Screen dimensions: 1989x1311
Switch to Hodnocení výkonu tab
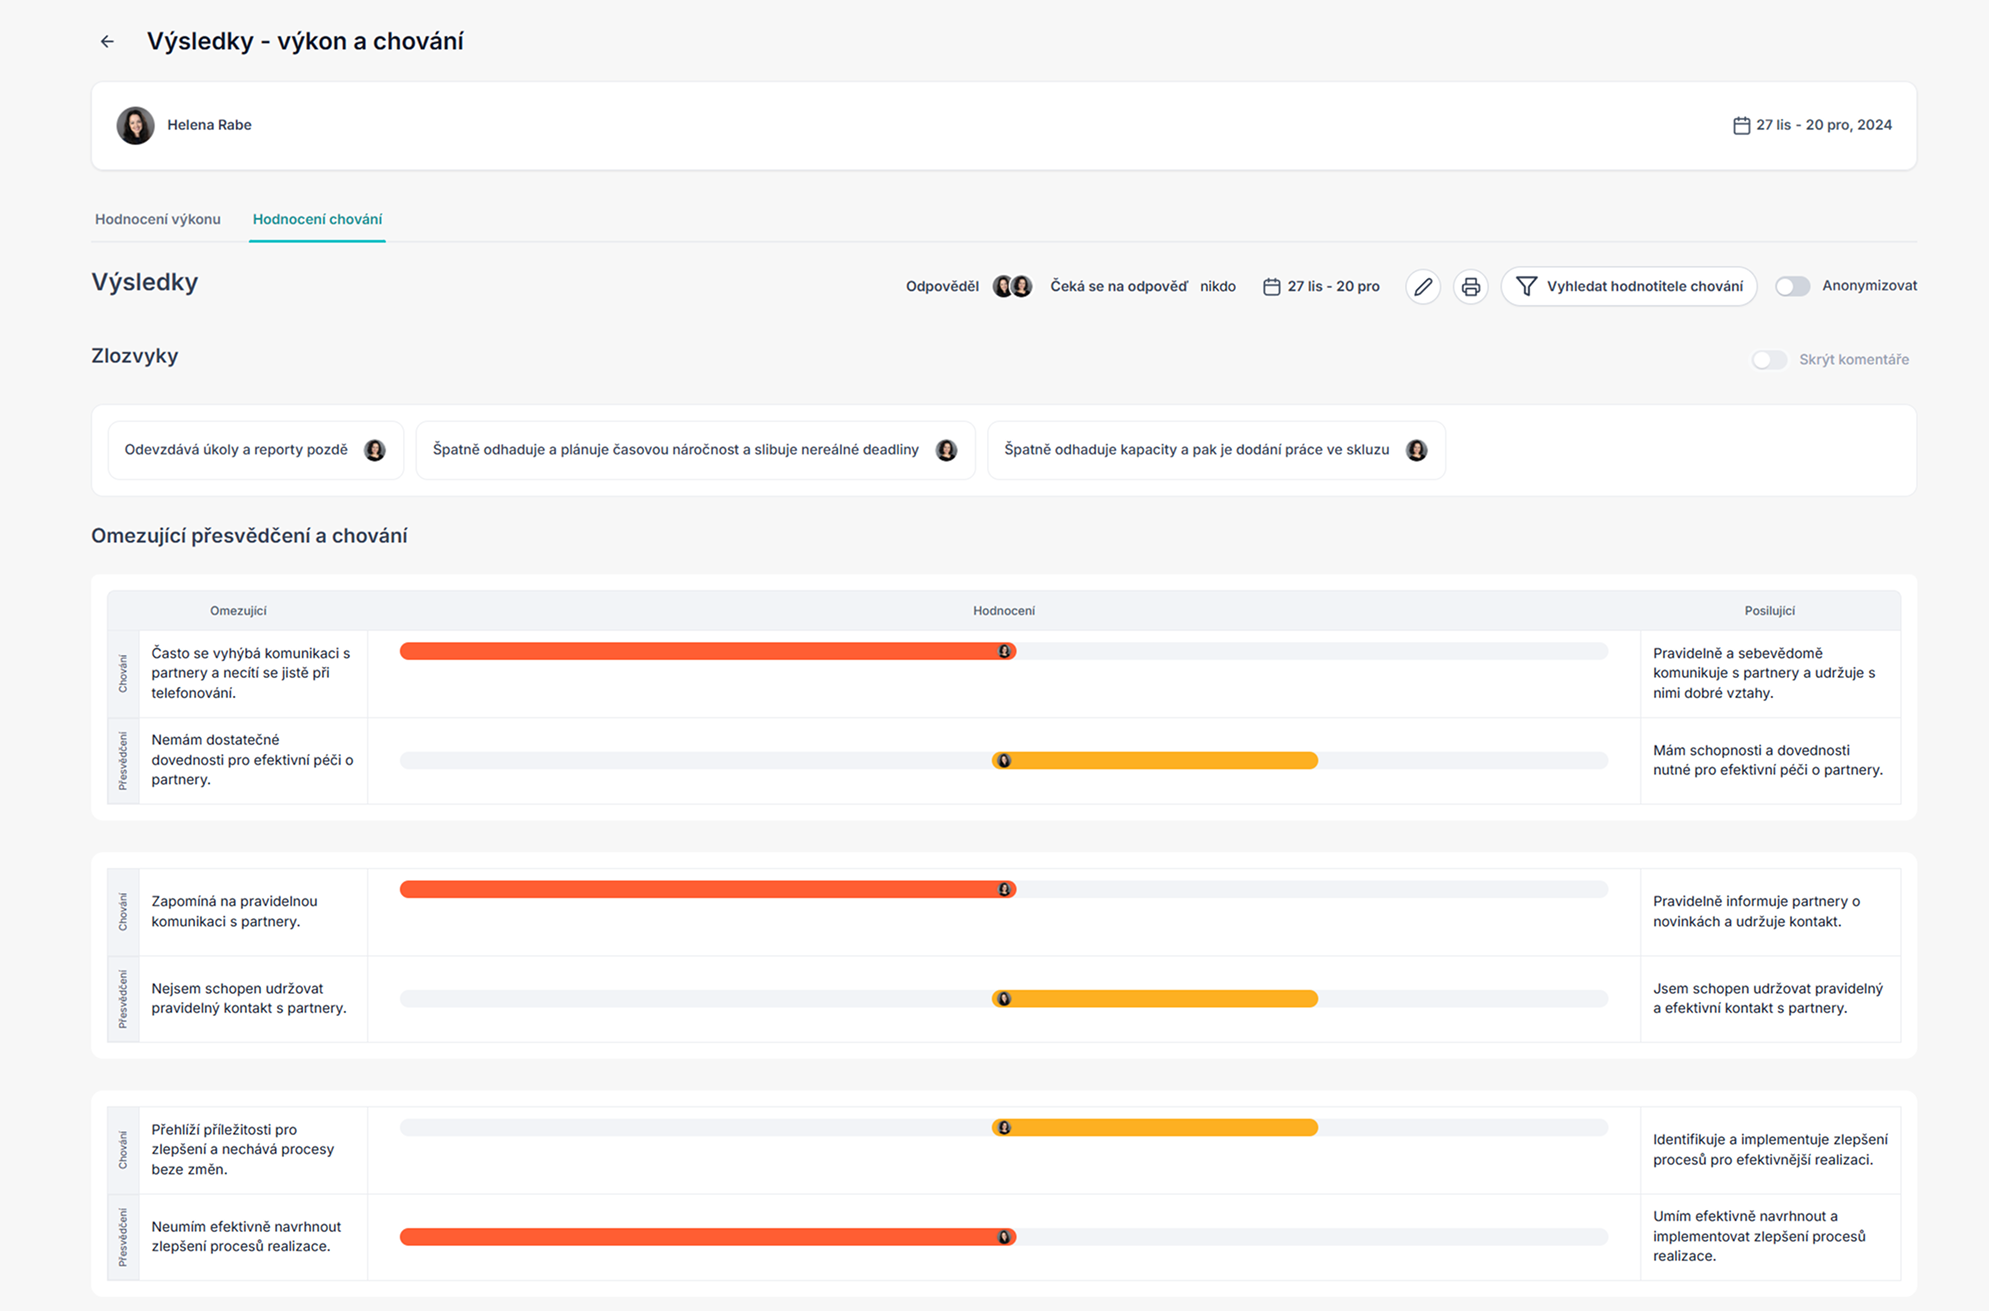coord(158,219)
